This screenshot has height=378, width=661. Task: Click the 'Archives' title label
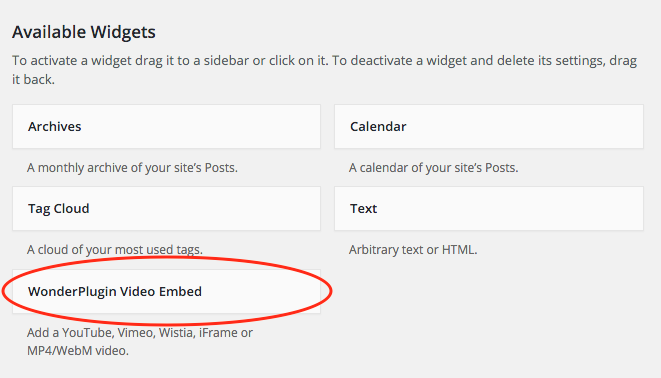tap(55, 126)
